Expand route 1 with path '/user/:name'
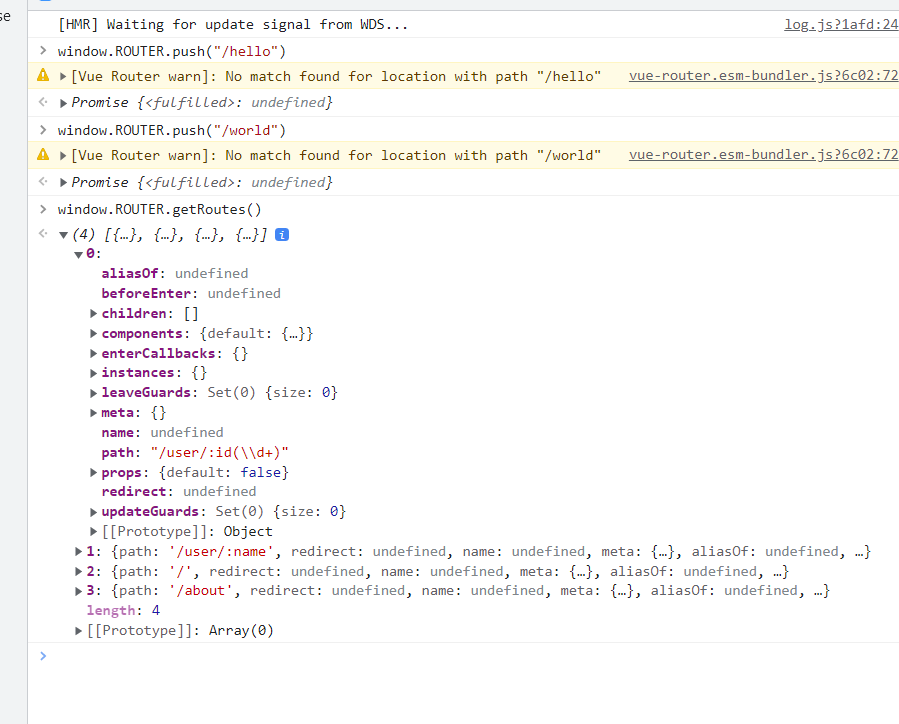This screenshot has height=724, width=899. 79,551
